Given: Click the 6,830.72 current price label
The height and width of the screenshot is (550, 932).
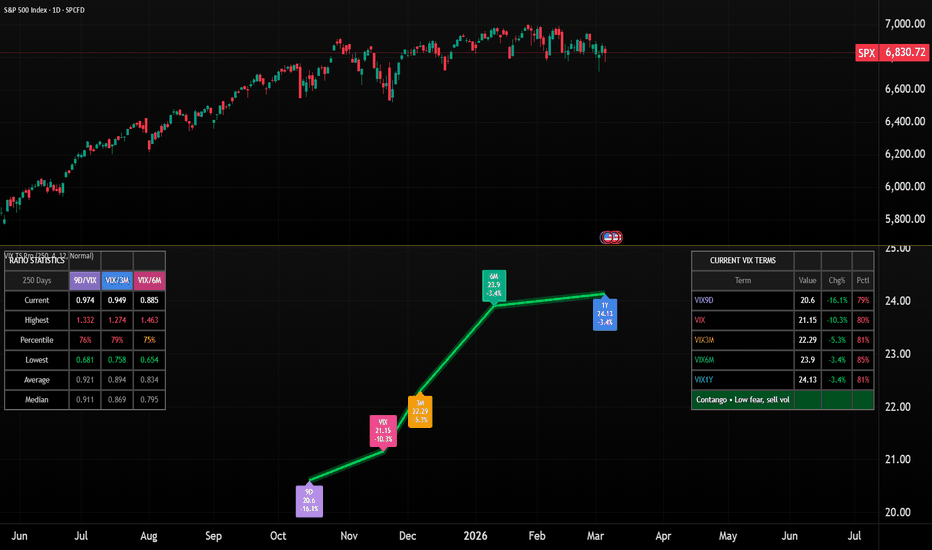Looking at the screenshot, I should 905,52.
